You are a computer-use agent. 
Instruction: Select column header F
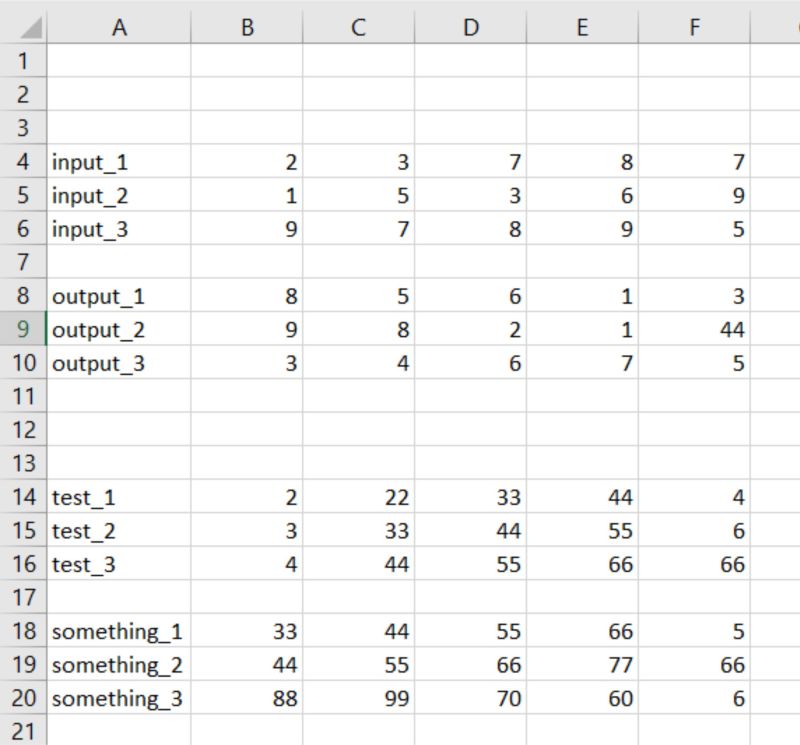(x=695, y=27)
